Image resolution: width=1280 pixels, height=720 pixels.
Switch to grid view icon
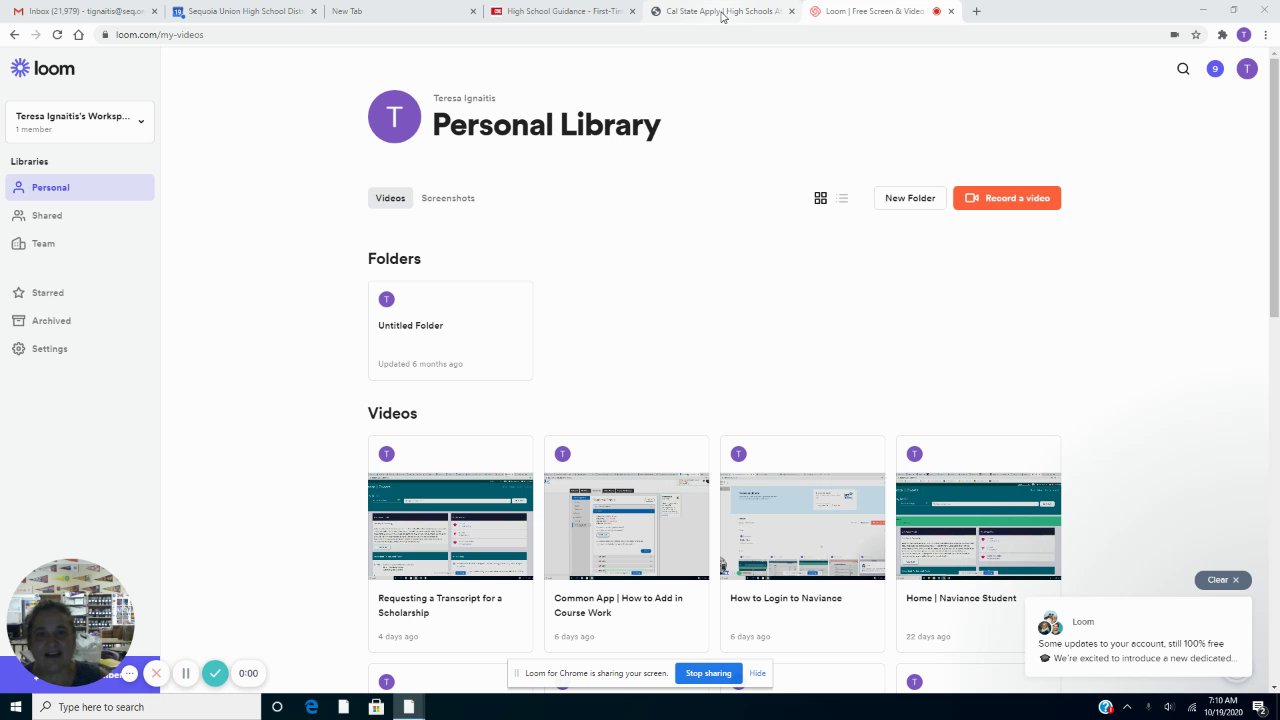[x=820, y=198]
